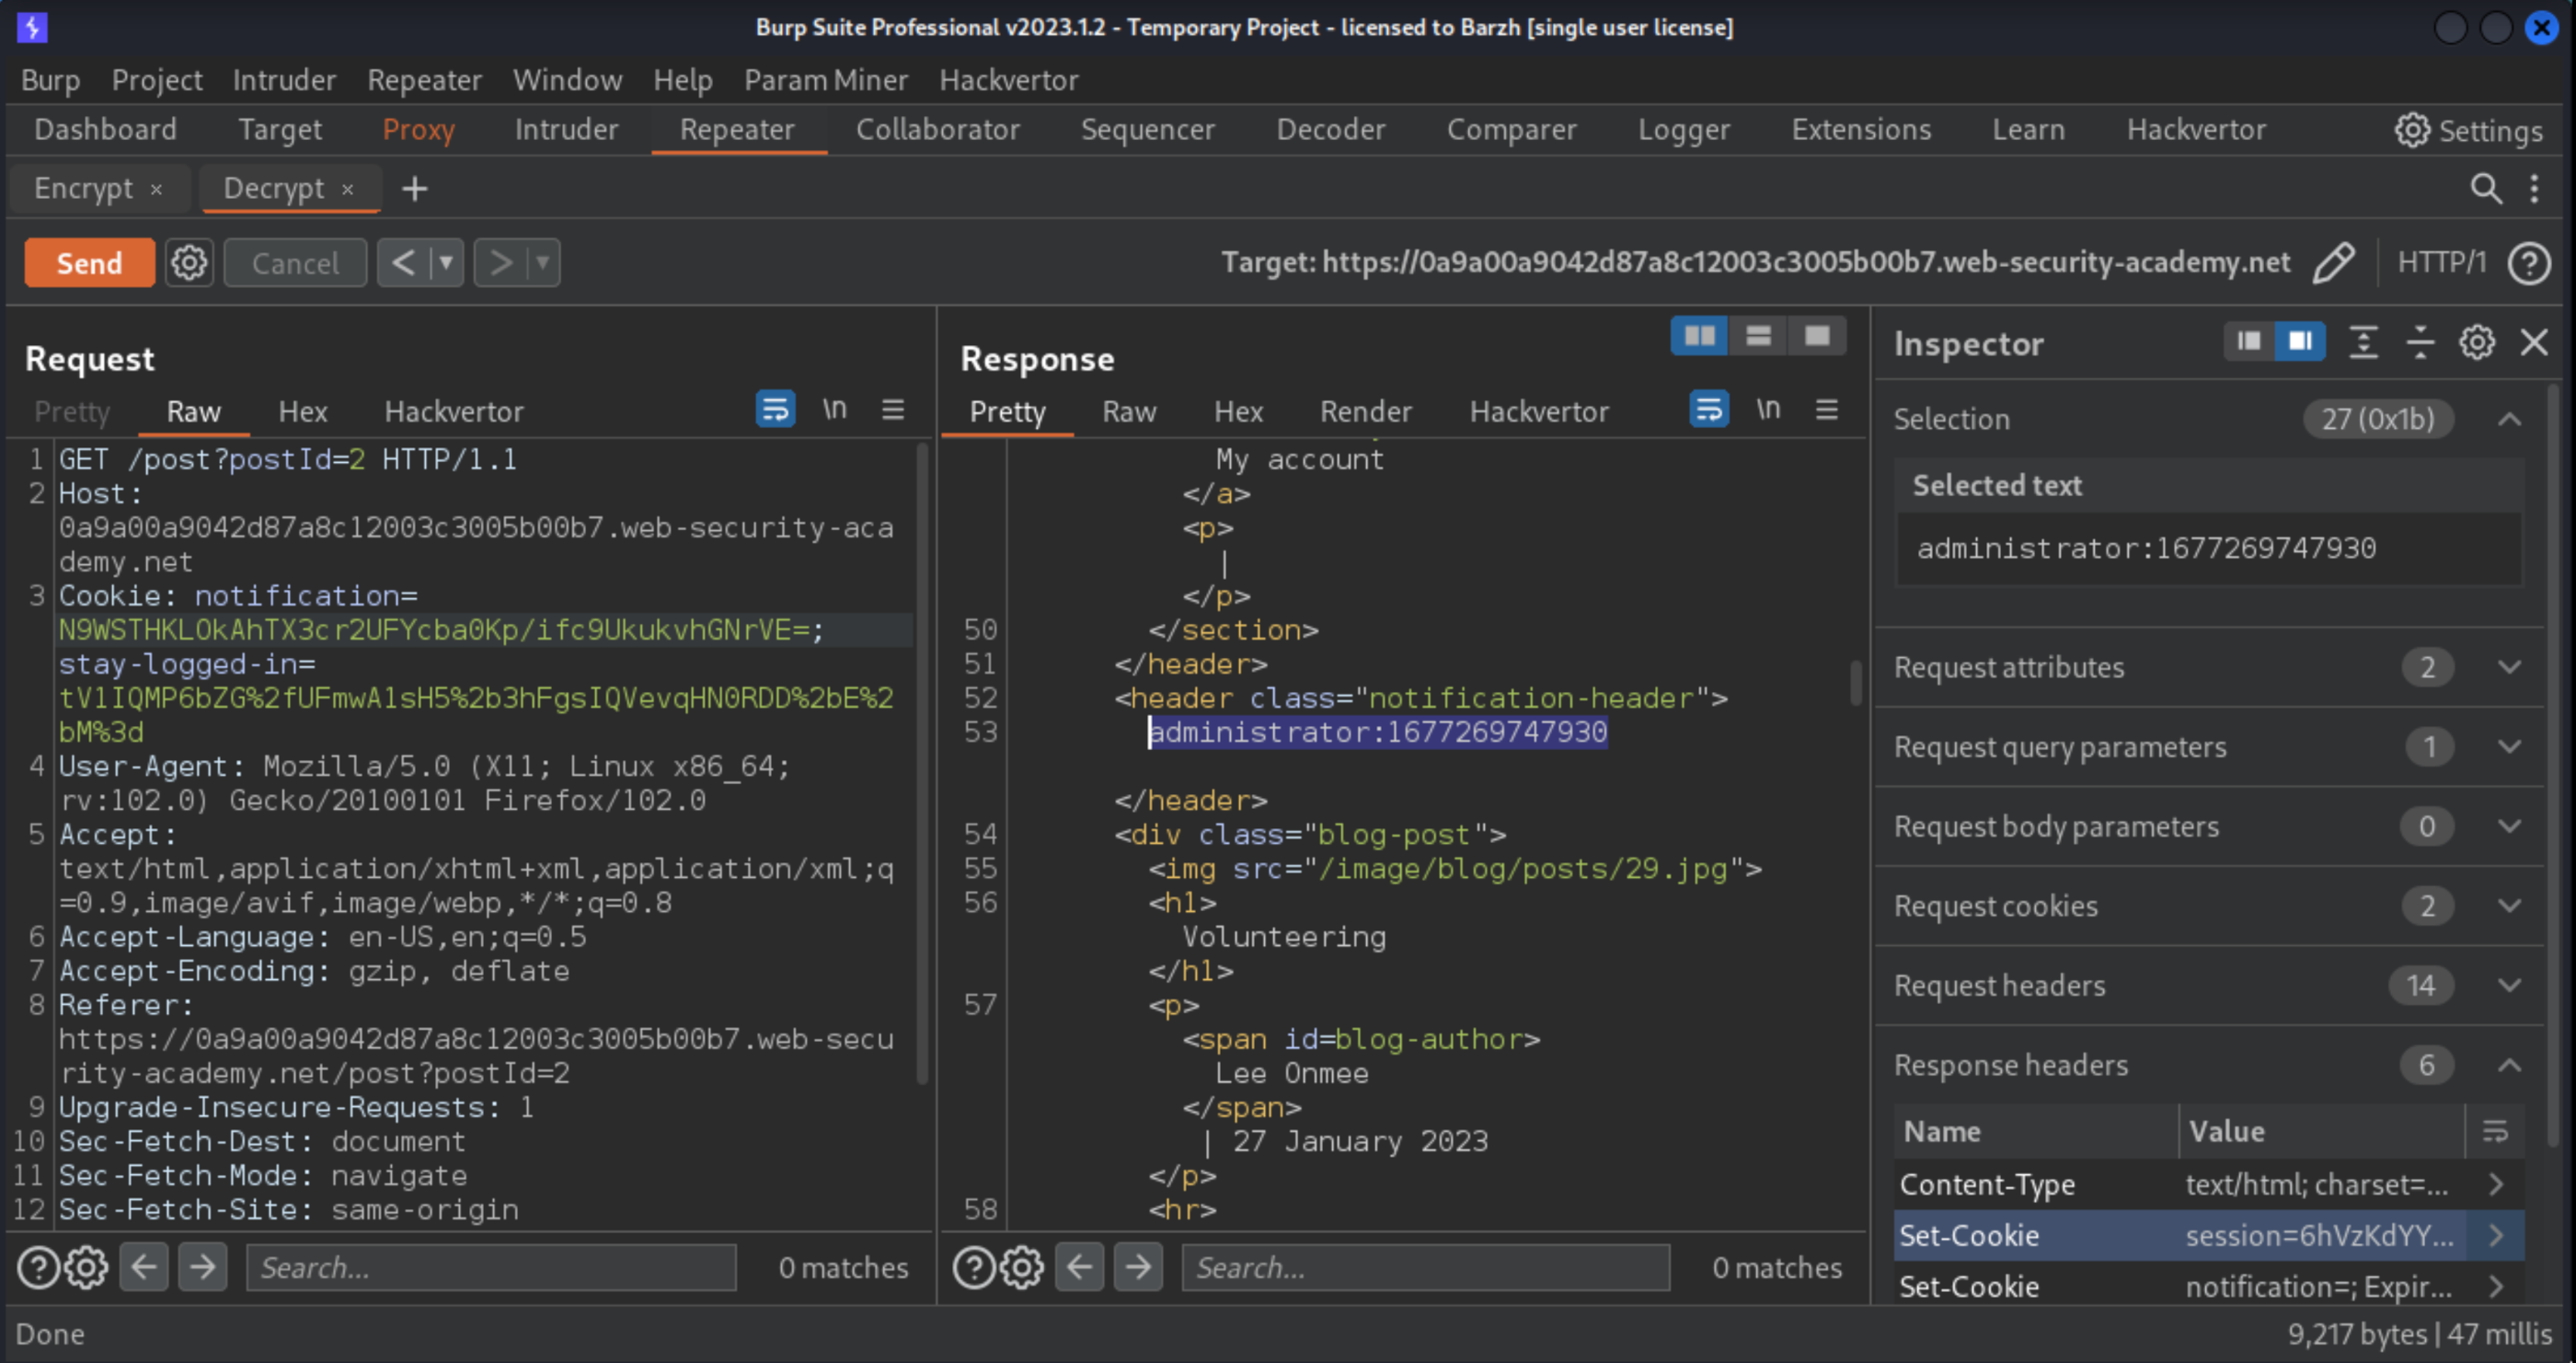Open Repeater tab options three-dot menu

[2534, 188]
